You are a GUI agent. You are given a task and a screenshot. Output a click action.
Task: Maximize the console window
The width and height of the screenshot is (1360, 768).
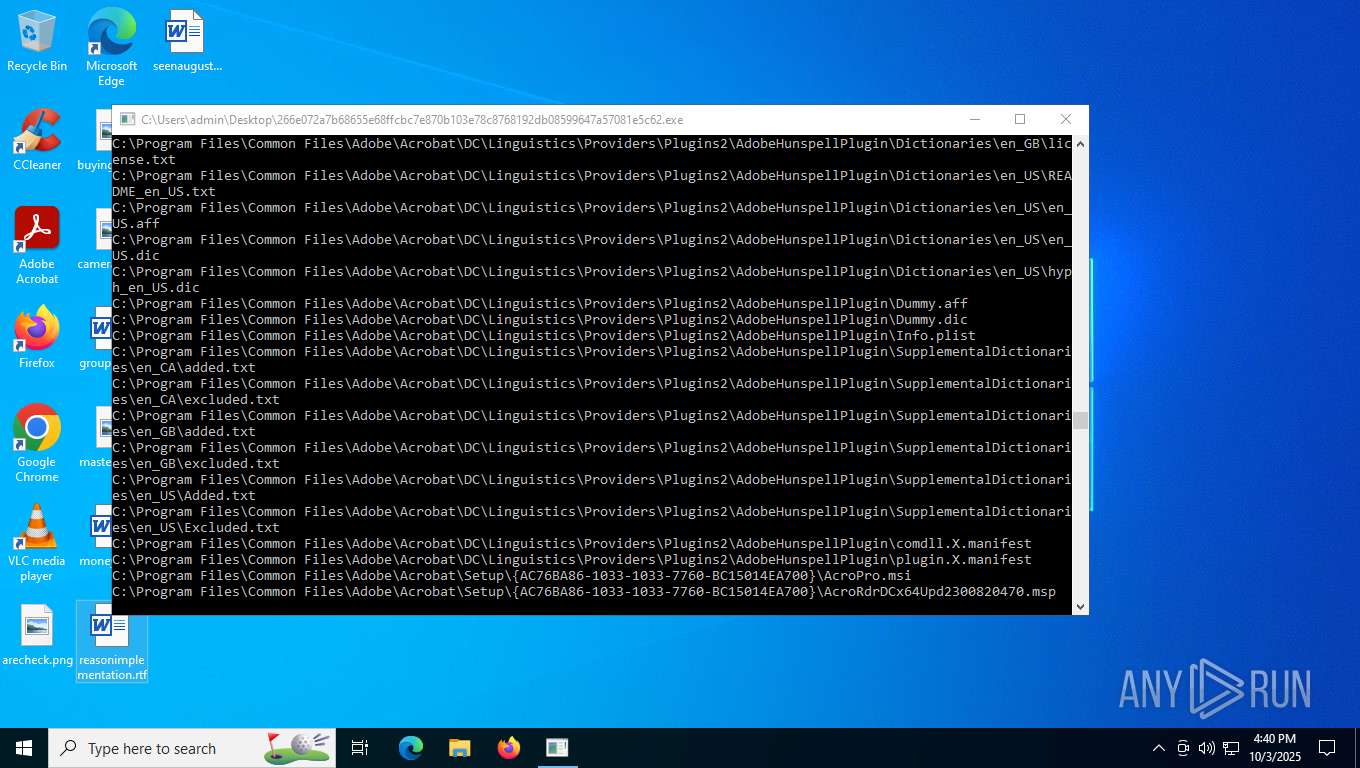pos(1020,119)
